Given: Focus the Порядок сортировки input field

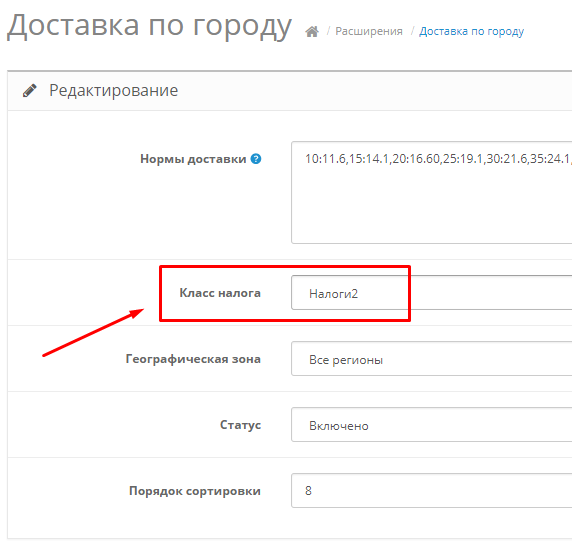Looking at the screenshot, I should pos(432,490).
